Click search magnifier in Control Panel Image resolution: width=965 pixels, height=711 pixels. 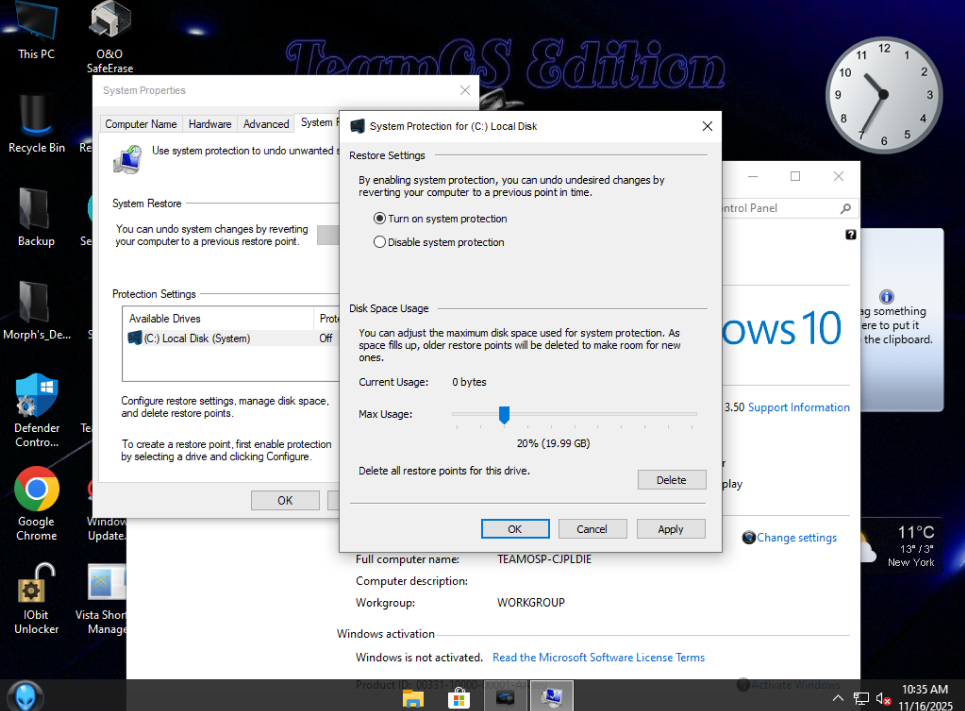846,209
